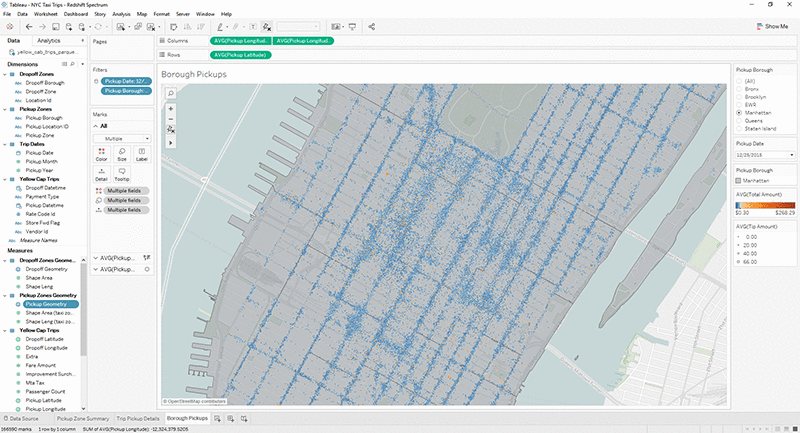Click the AVG(Total Amount) color legend gradient
The image size is (800, 433).
[765, 205]
